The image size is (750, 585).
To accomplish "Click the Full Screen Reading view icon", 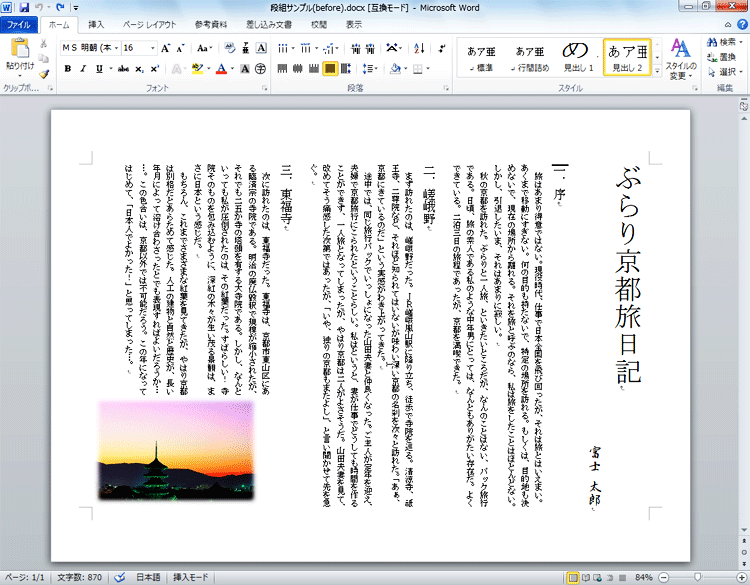I will click(585, 577).
